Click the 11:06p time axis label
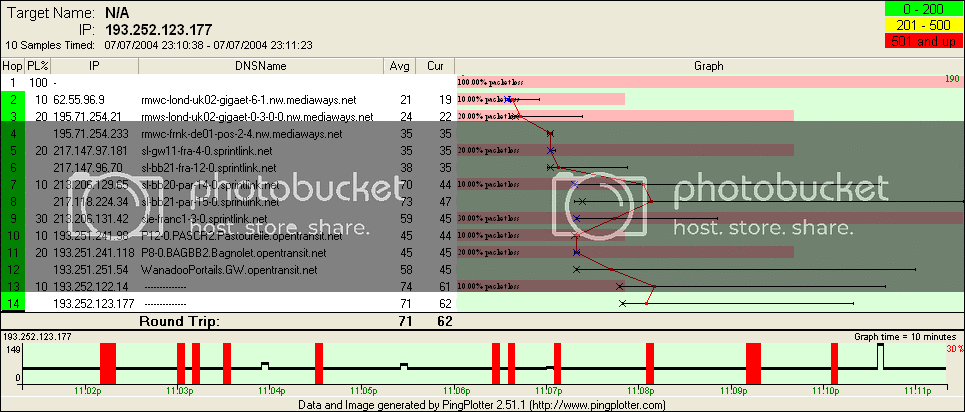 coord(457,390)
